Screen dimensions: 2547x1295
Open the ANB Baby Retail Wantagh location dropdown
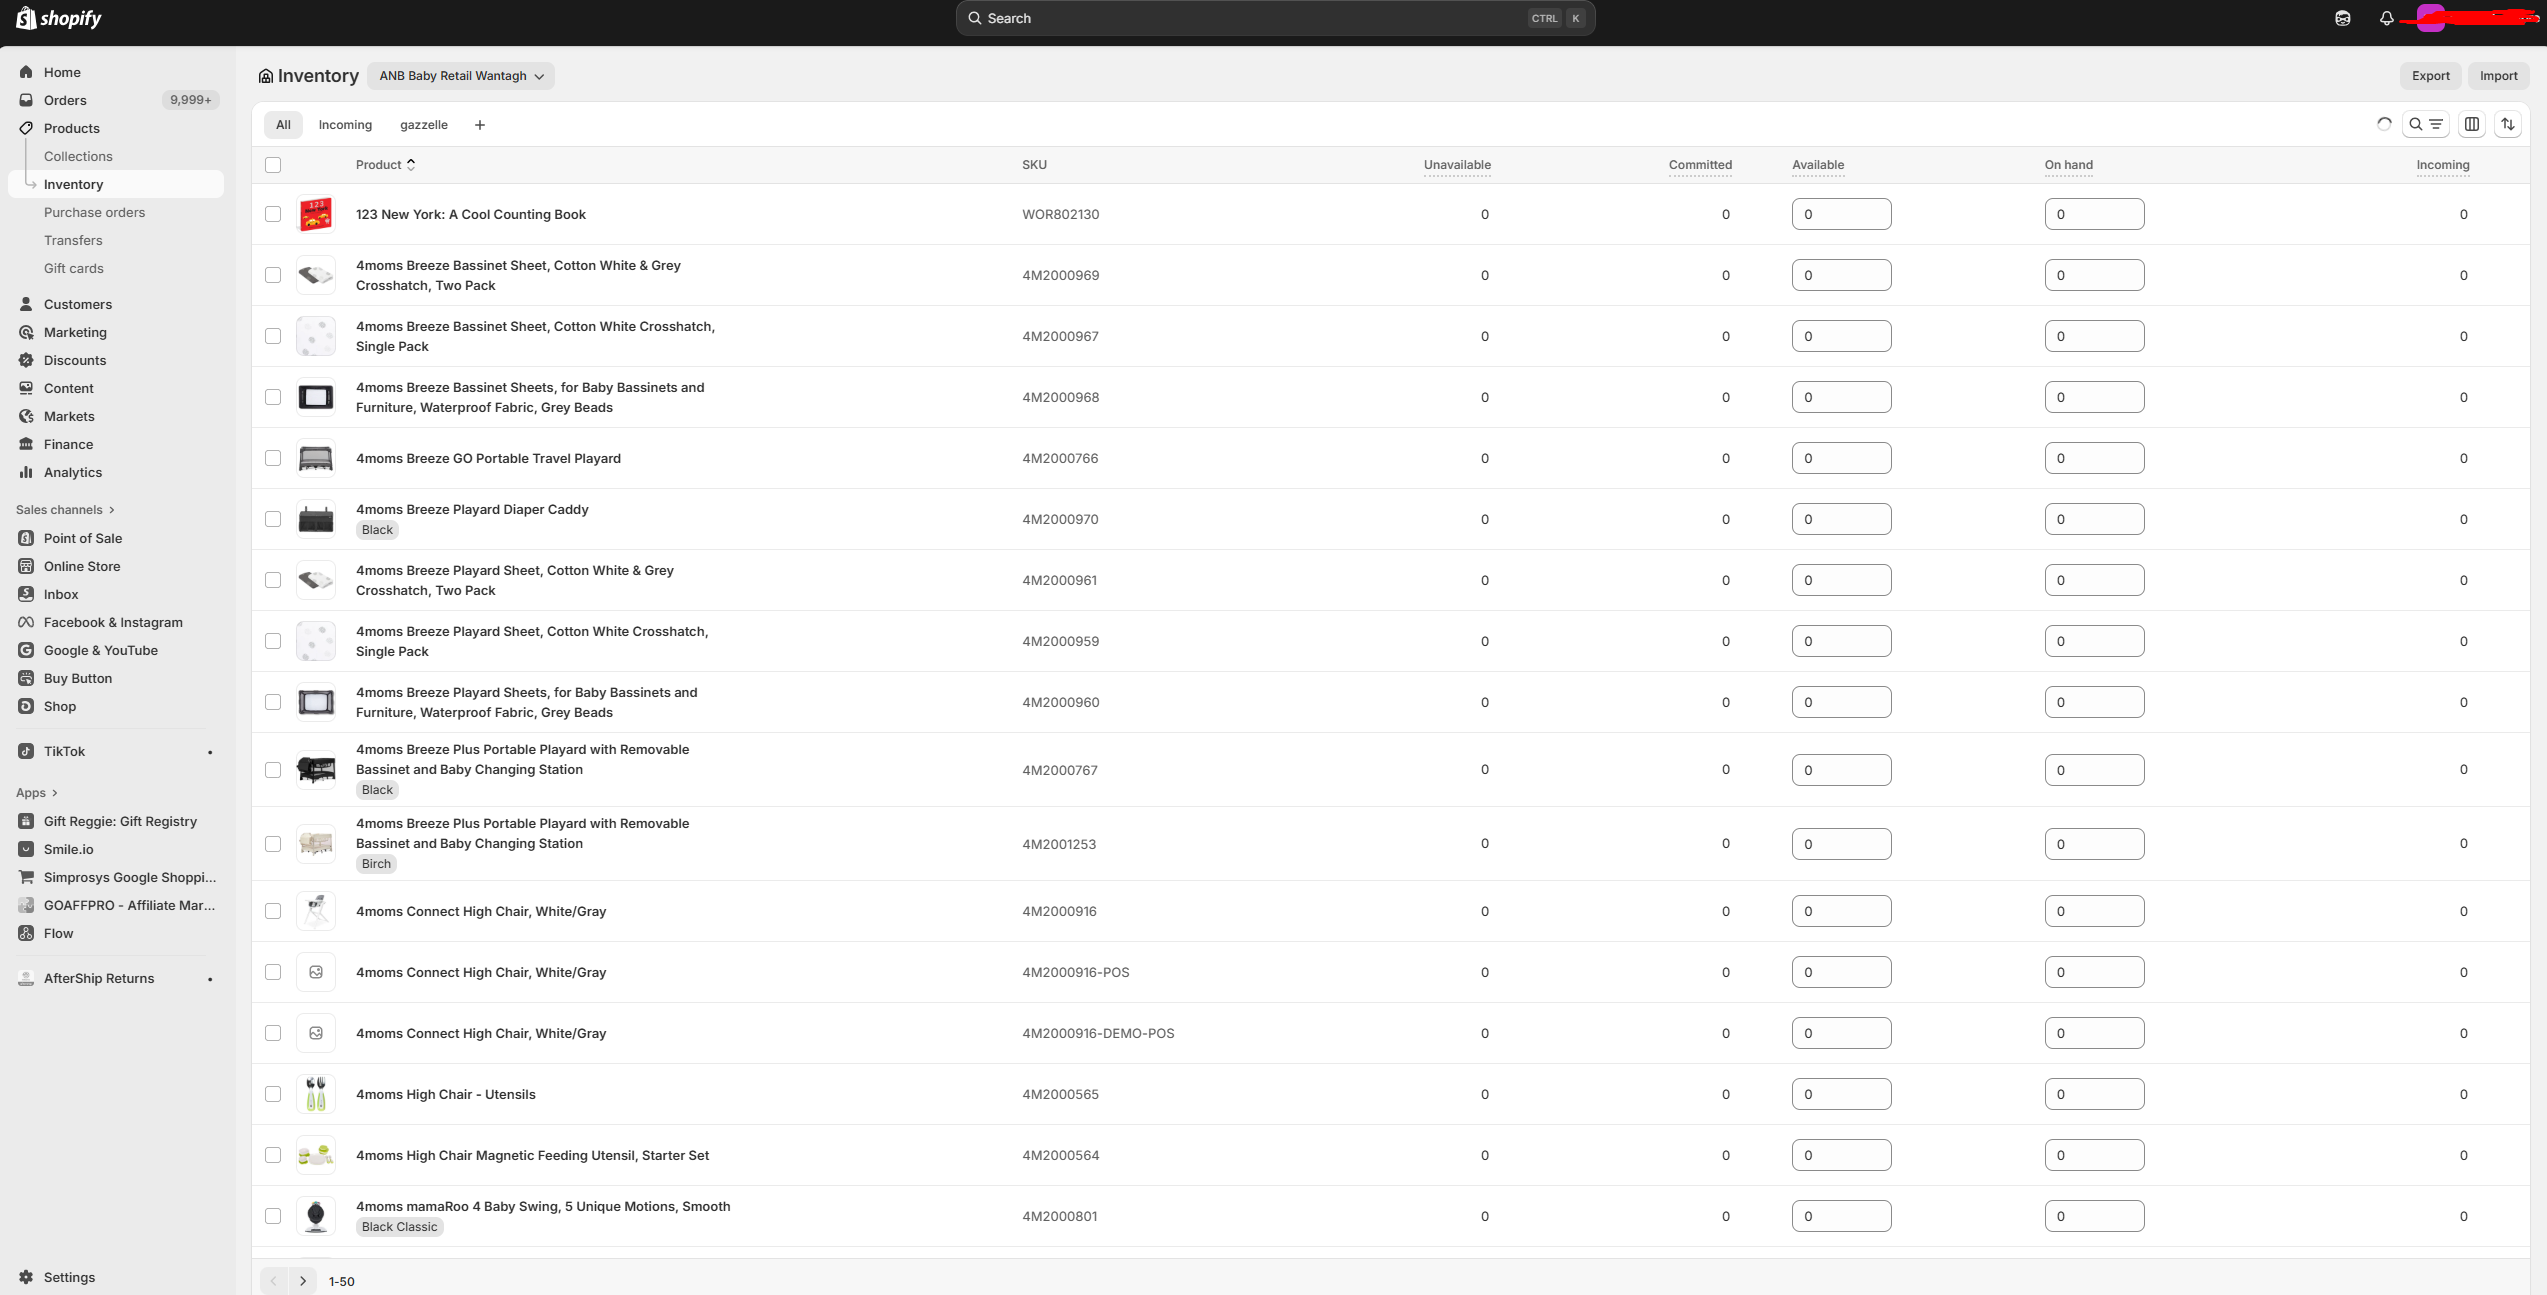[x=461, y=76]
